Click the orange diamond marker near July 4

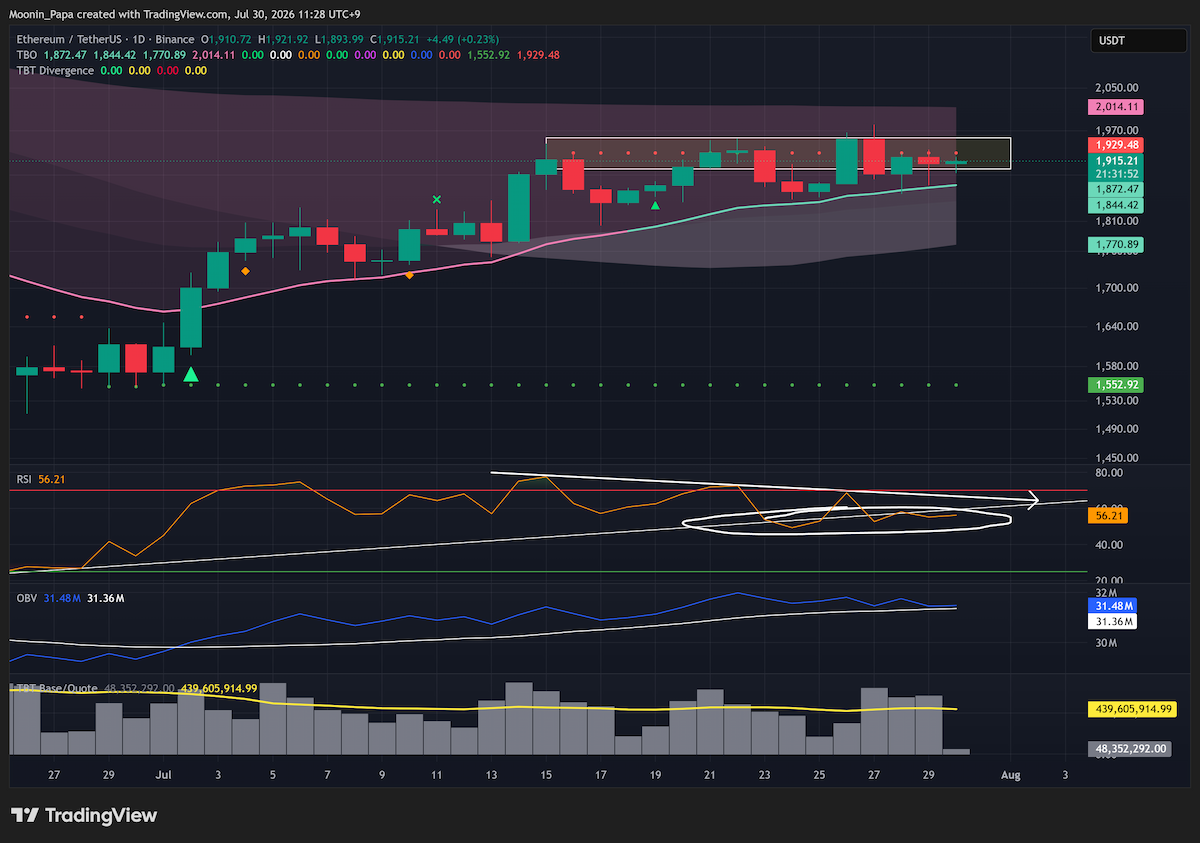245,270
